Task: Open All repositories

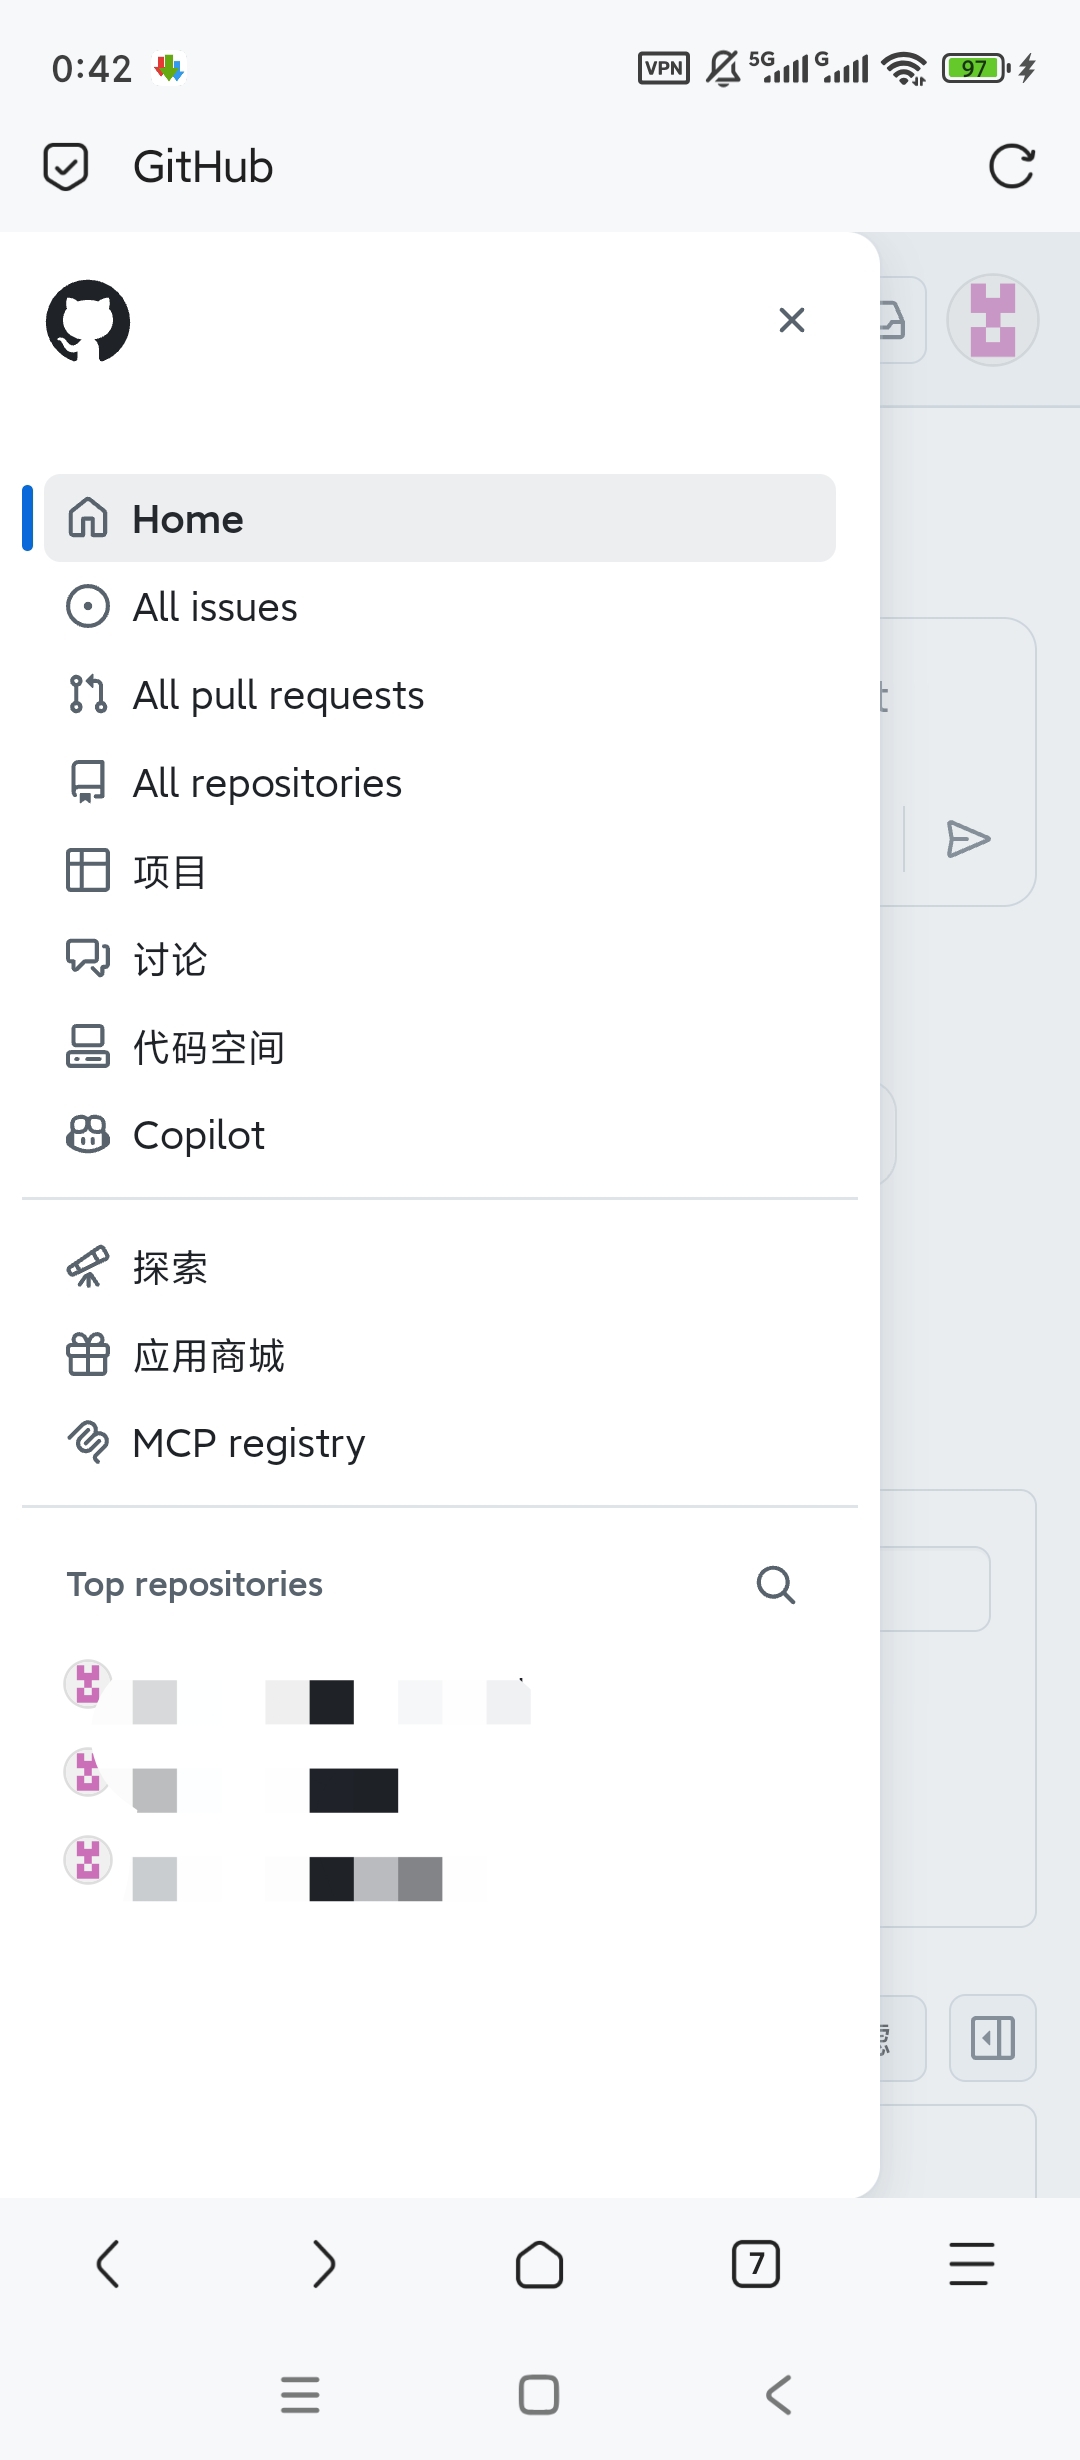Action: [x=440, y=783]
